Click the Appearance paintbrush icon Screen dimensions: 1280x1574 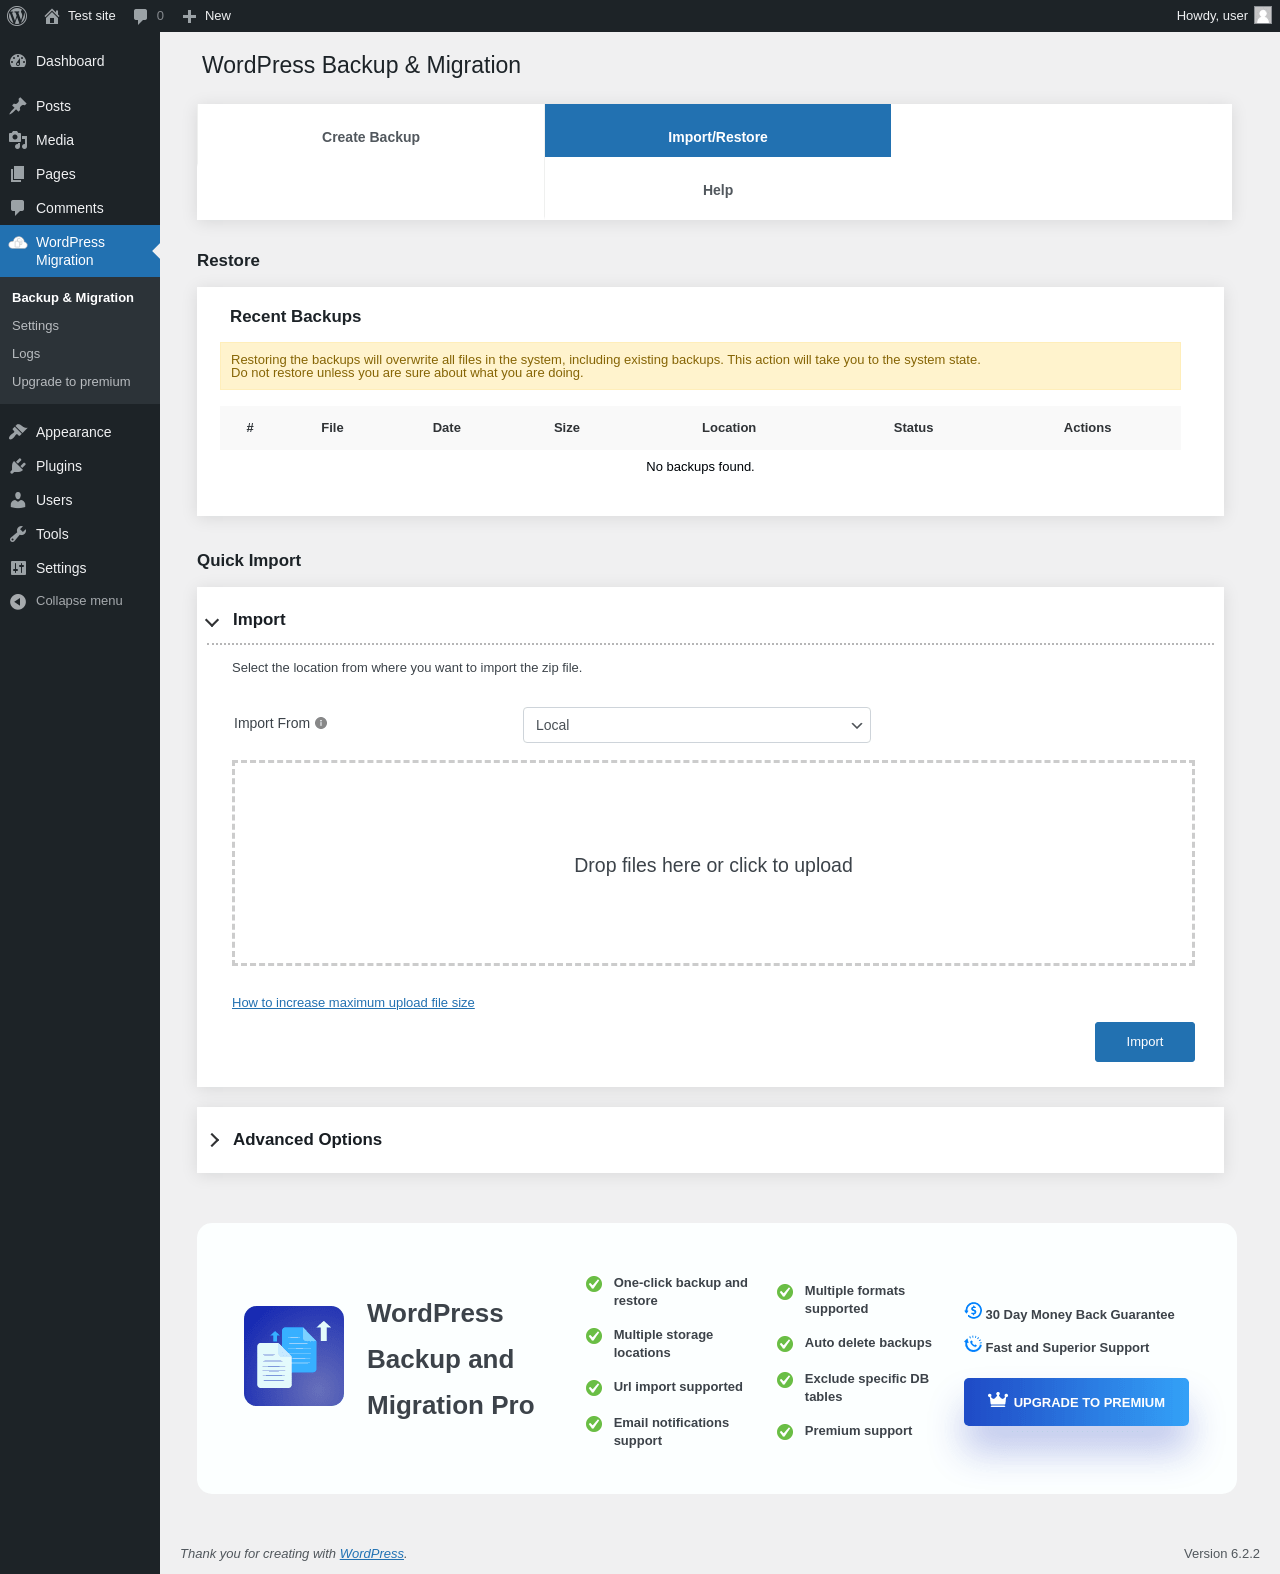(18, 432)
